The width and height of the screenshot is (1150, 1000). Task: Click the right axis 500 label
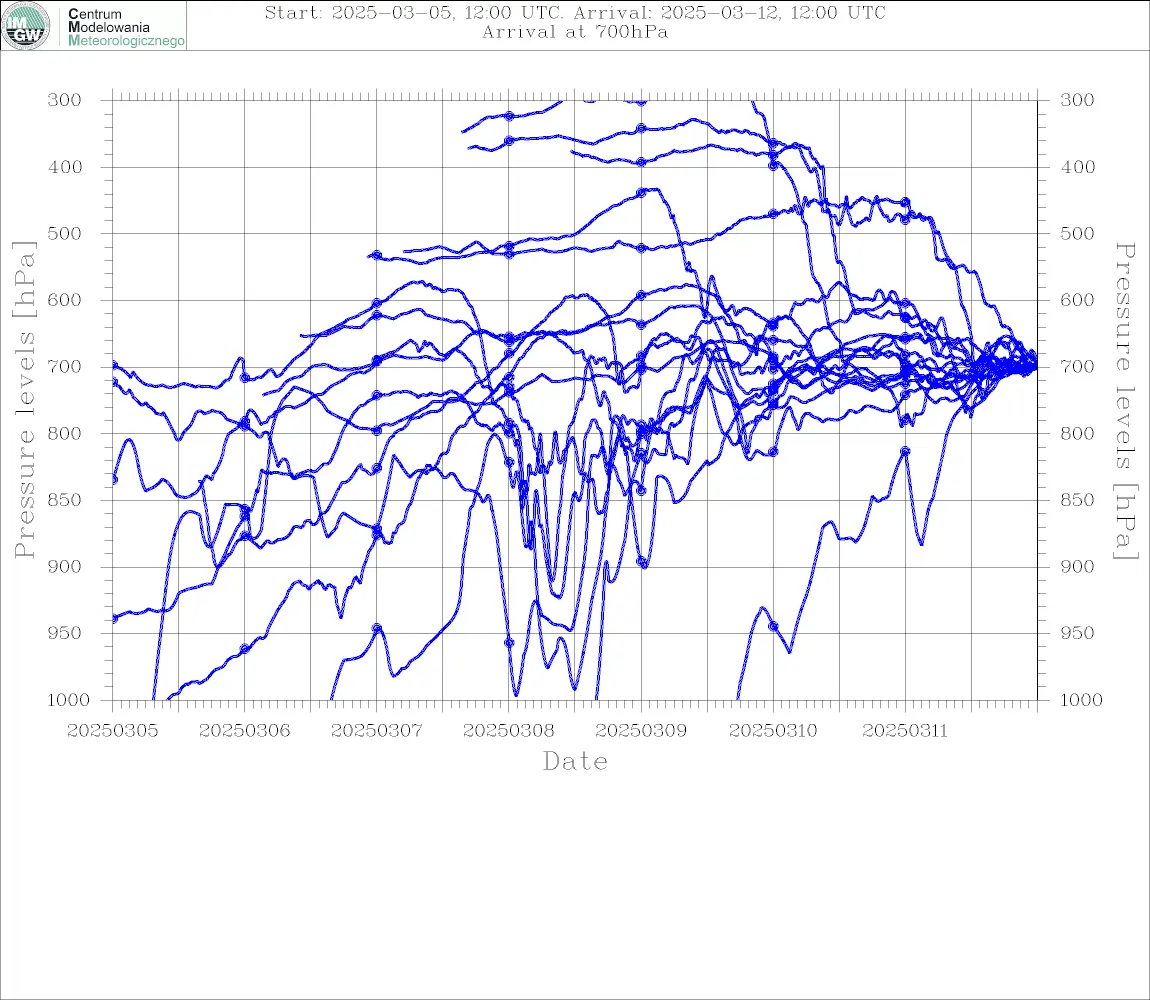[x=1077, y=234]
